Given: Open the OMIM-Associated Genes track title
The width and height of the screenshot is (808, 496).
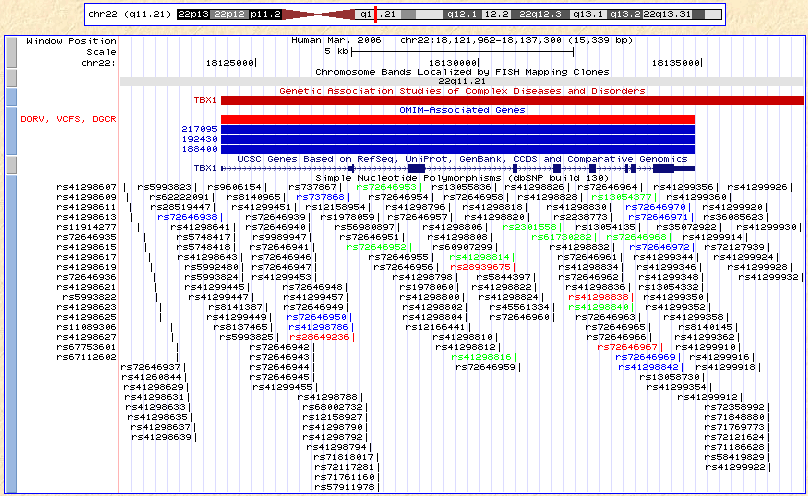Looking at the screenshot, I should pos(461,110).
